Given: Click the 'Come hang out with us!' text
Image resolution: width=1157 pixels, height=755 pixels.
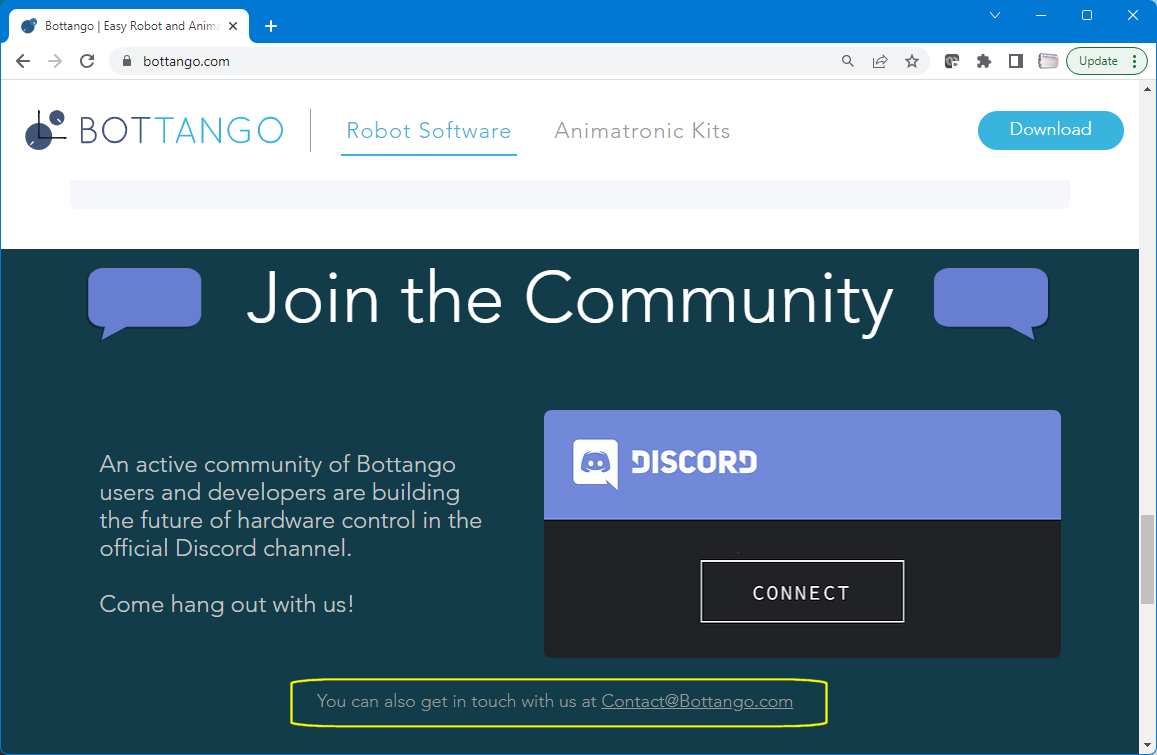Looking at the screenshot, I should click(227, 604).
